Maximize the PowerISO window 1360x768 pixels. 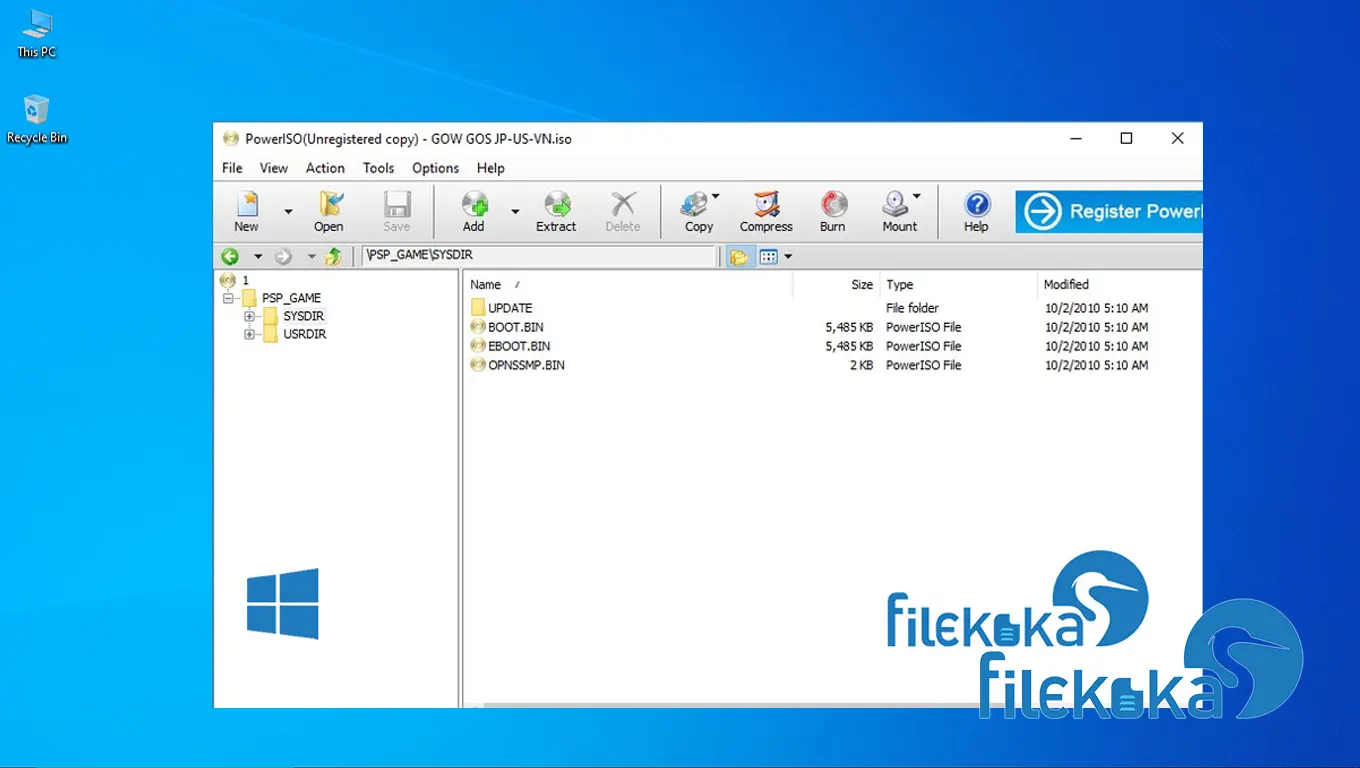(x=1126, y=138)
